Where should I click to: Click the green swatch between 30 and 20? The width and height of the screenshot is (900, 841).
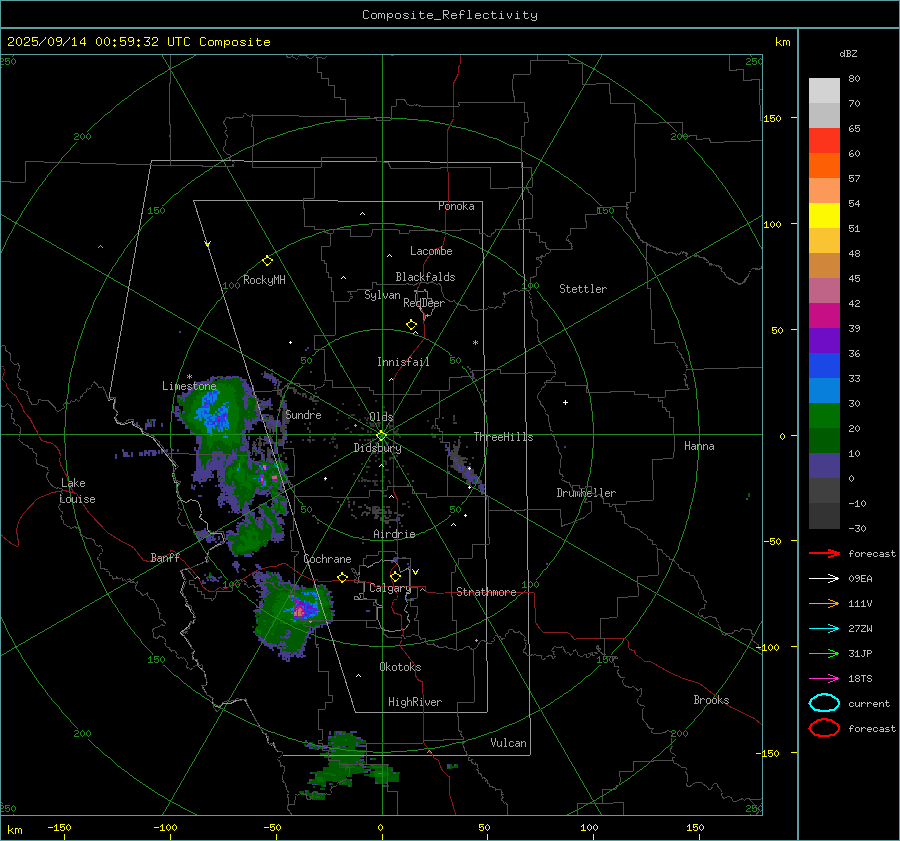[824, 415]
